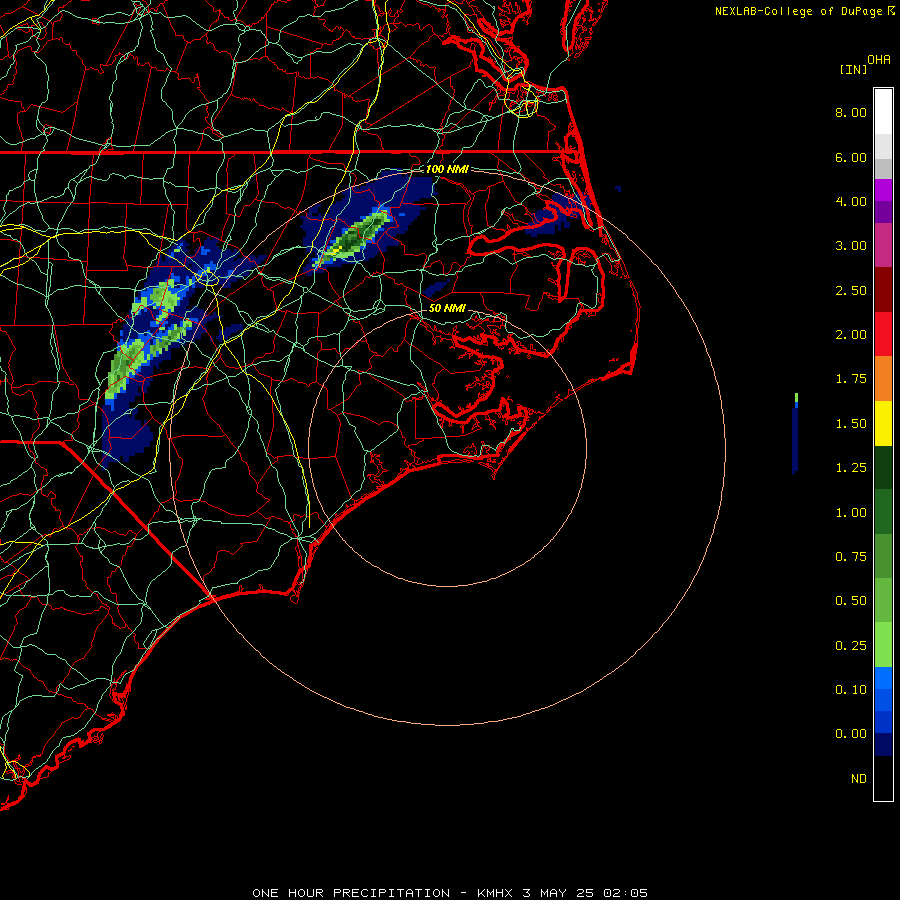900x900 pixels.
Task: Select the 0.50 legend value
Action: tap(851, 601)
